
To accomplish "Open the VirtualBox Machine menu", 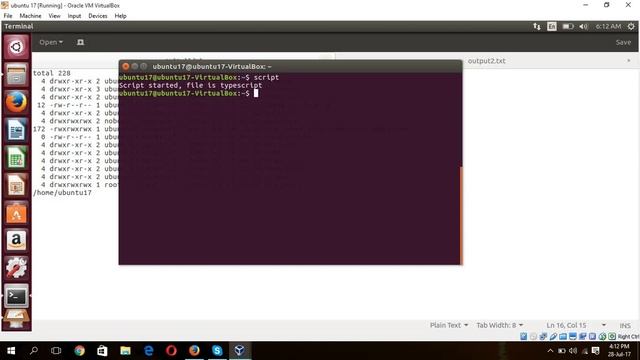I will 30,16.
